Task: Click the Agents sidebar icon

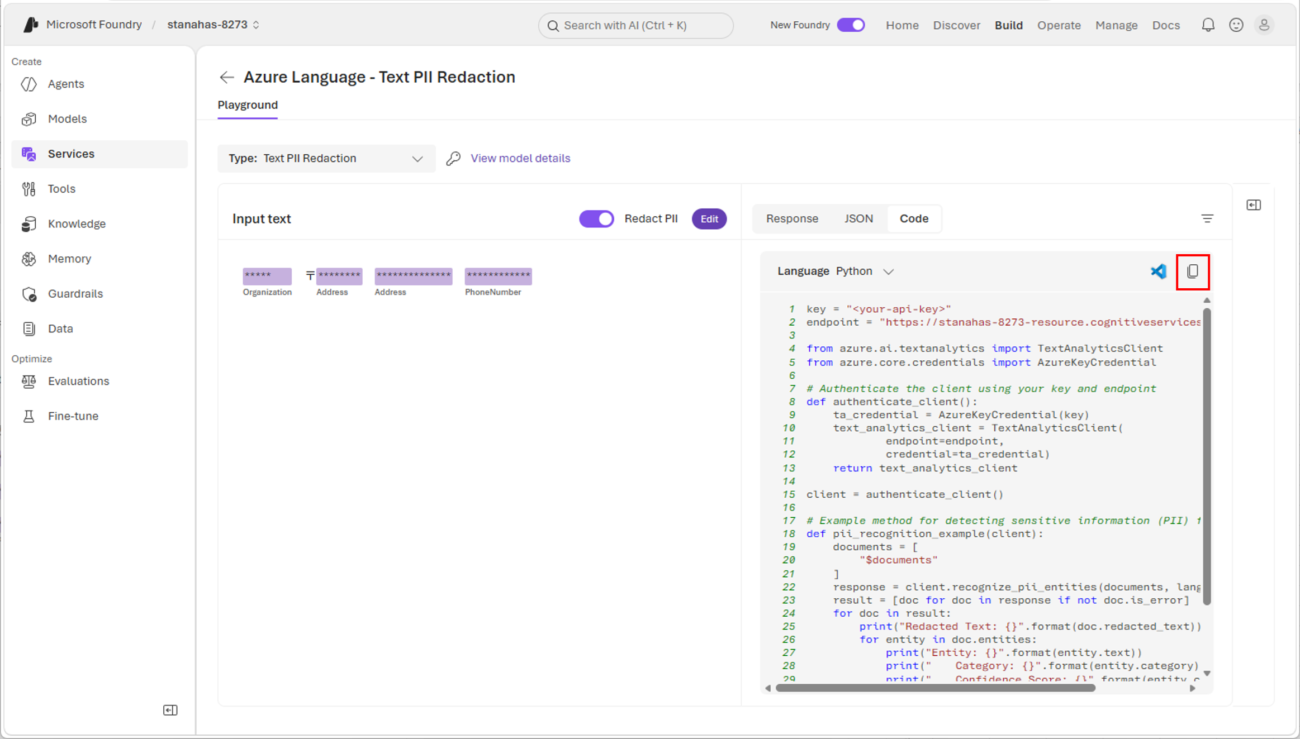Action: 29,84
